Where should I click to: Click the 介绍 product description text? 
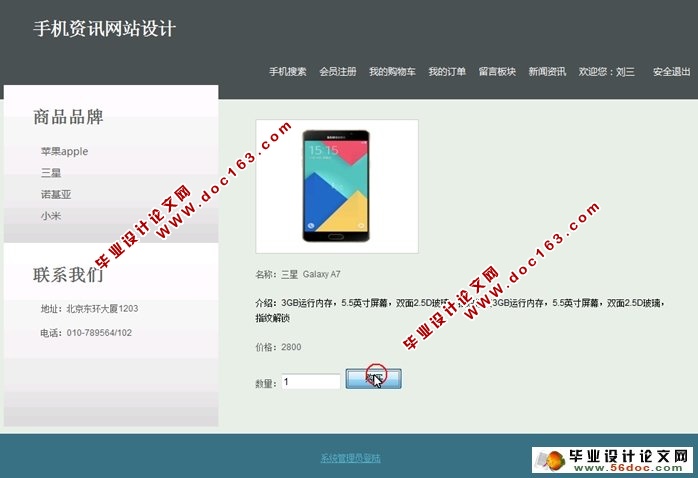[460, 310]
